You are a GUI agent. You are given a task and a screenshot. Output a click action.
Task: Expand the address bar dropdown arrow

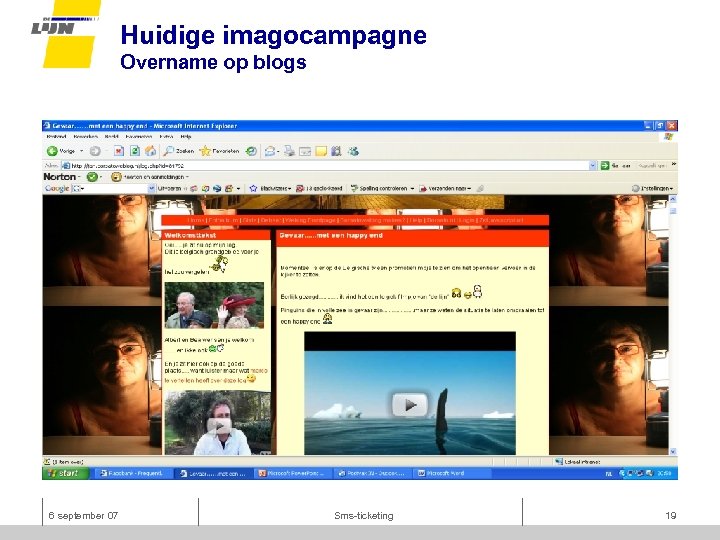(593, 166)
